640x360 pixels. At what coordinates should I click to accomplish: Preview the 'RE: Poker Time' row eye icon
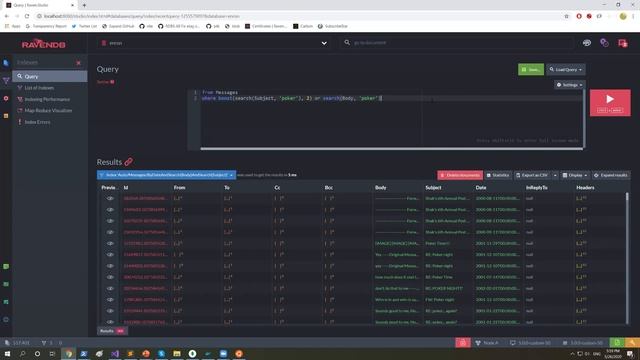click(x=110, y=277)
